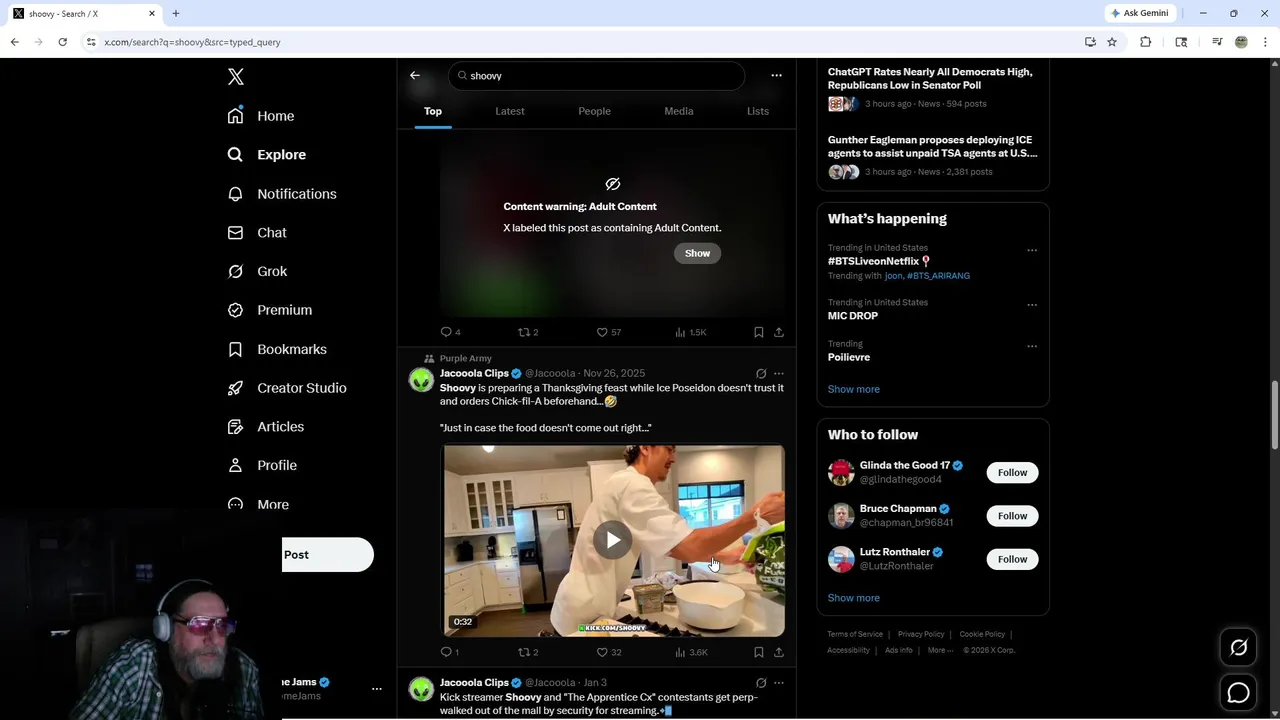Image resolution: width=1280 pixels, height=720 pixels.
Task: Share the adult content post
Action: point(779,332)
